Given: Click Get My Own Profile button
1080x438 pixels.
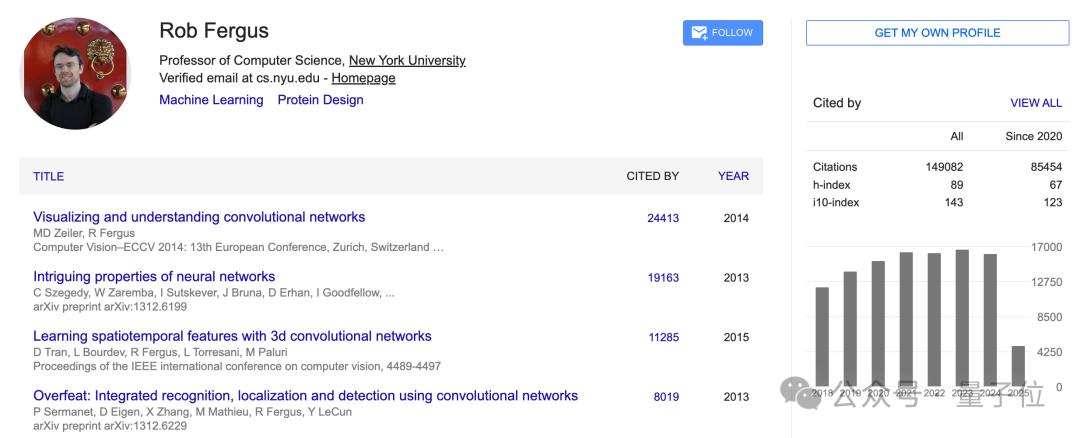Looking at the screenshot, I should pyautogui.click(x=937, y=33).
